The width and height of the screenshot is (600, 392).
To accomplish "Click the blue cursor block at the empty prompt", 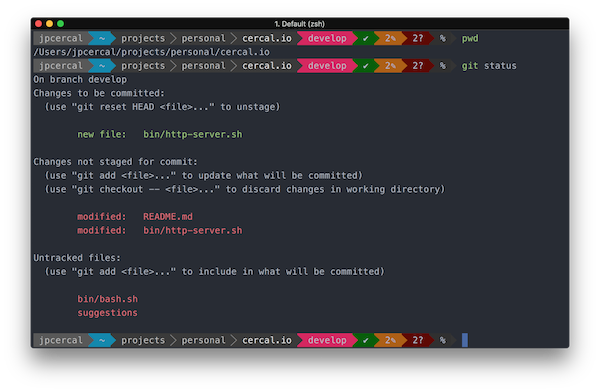I will pyautogui.click(x=465, y=340).
